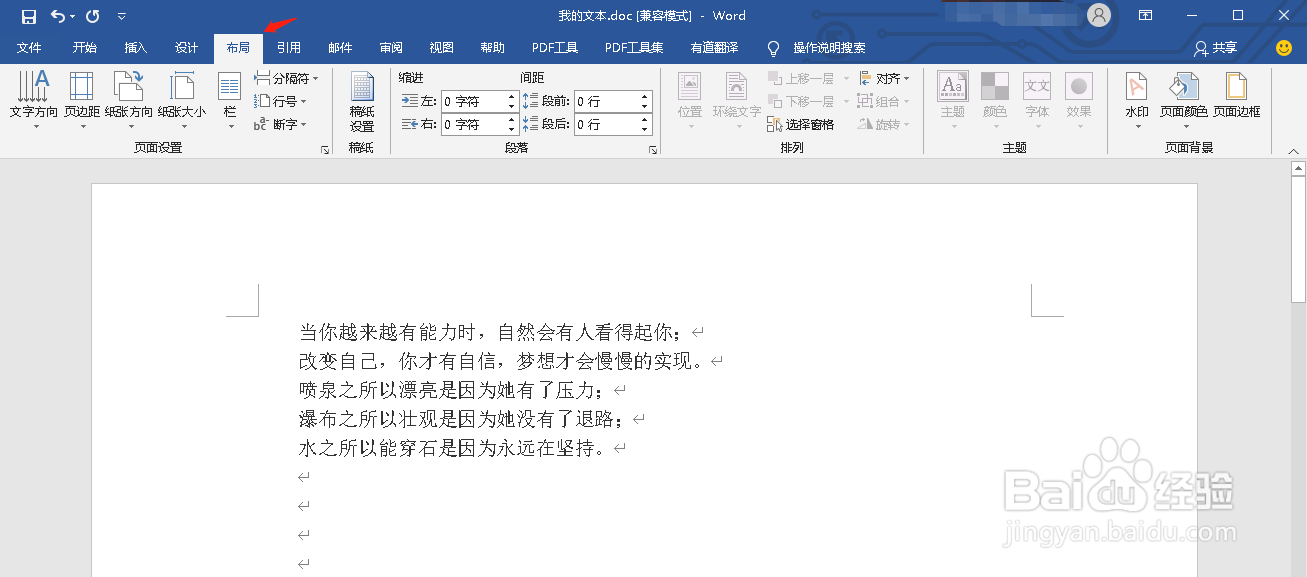Open the 行号 line numbers dropdown

click(280, 101)
